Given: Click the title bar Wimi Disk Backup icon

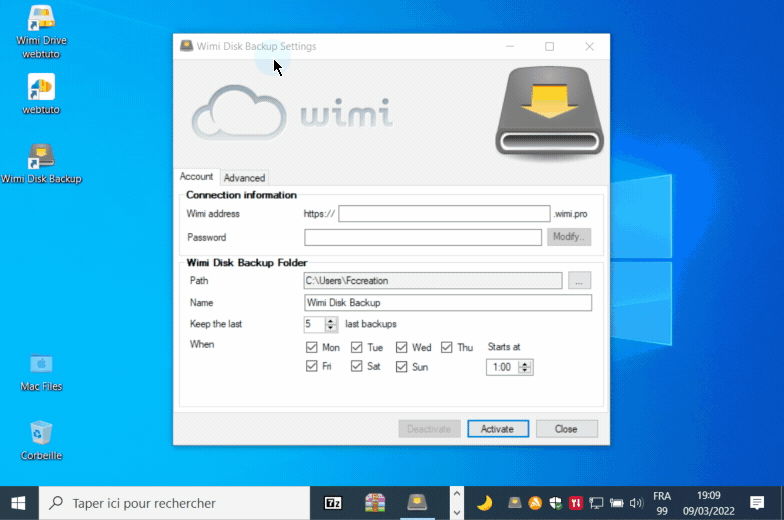Looking at the screenshot, I should click(x=186, y=46).
